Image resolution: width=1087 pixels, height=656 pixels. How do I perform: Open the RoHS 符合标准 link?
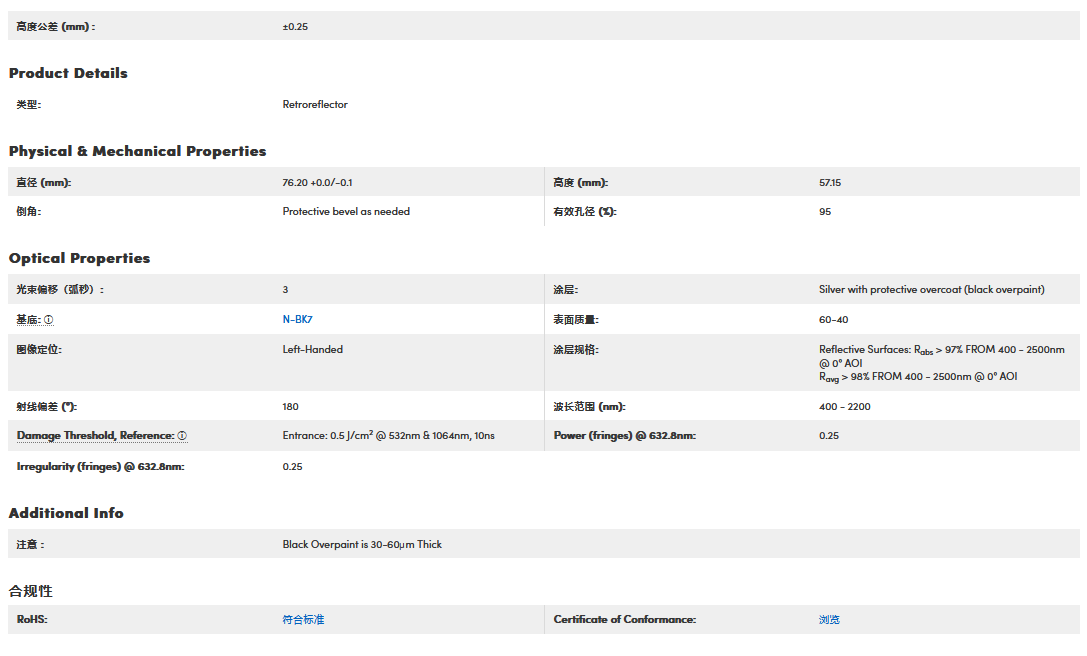coord(303,620)
